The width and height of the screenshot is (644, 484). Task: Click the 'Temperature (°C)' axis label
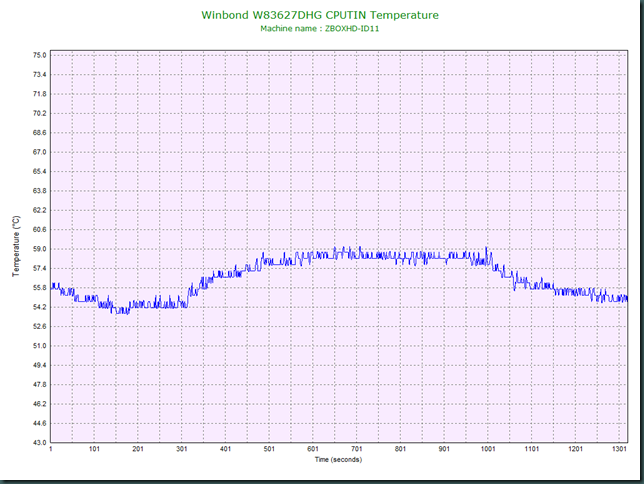pyautogui.click(x=16, y=247)
